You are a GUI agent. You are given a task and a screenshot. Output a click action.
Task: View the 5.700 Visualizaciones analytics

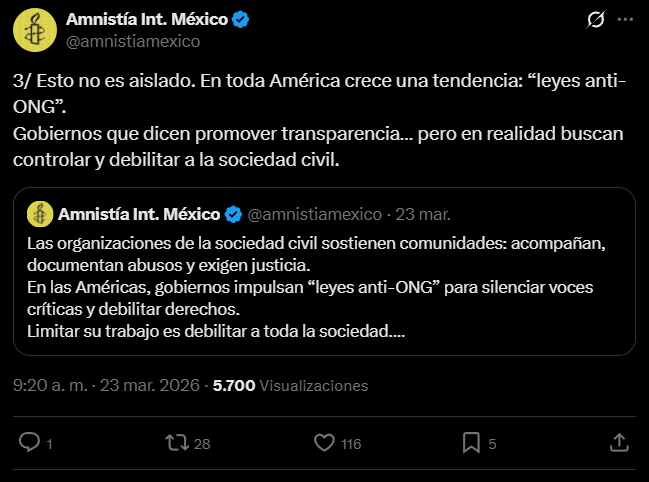coord(290,385)
